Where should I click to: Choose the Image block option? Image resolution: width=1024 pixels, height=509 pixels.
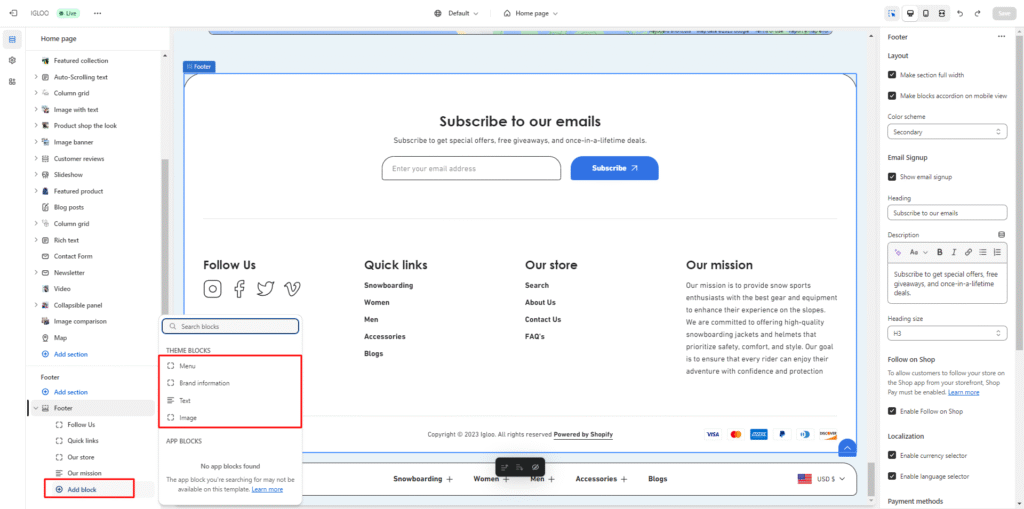pos(188,417)
